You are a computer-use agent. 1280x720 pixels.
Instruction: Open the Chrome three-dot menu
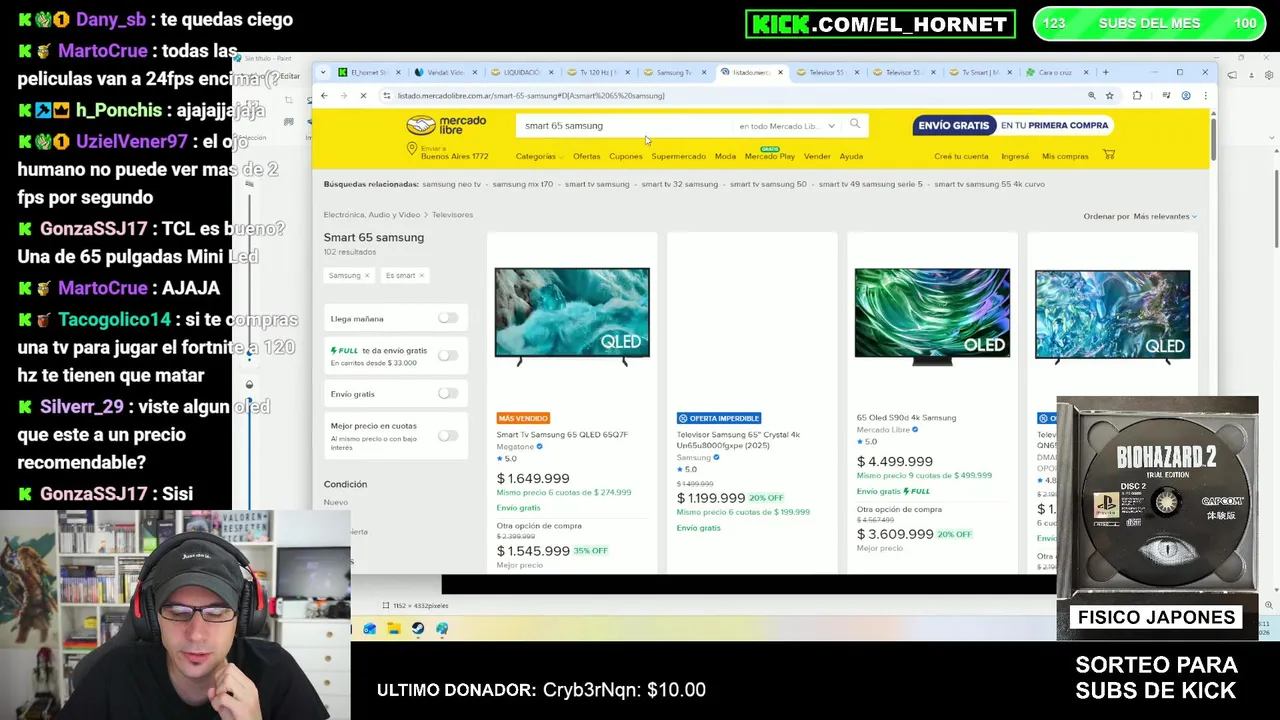point(1204,96)
